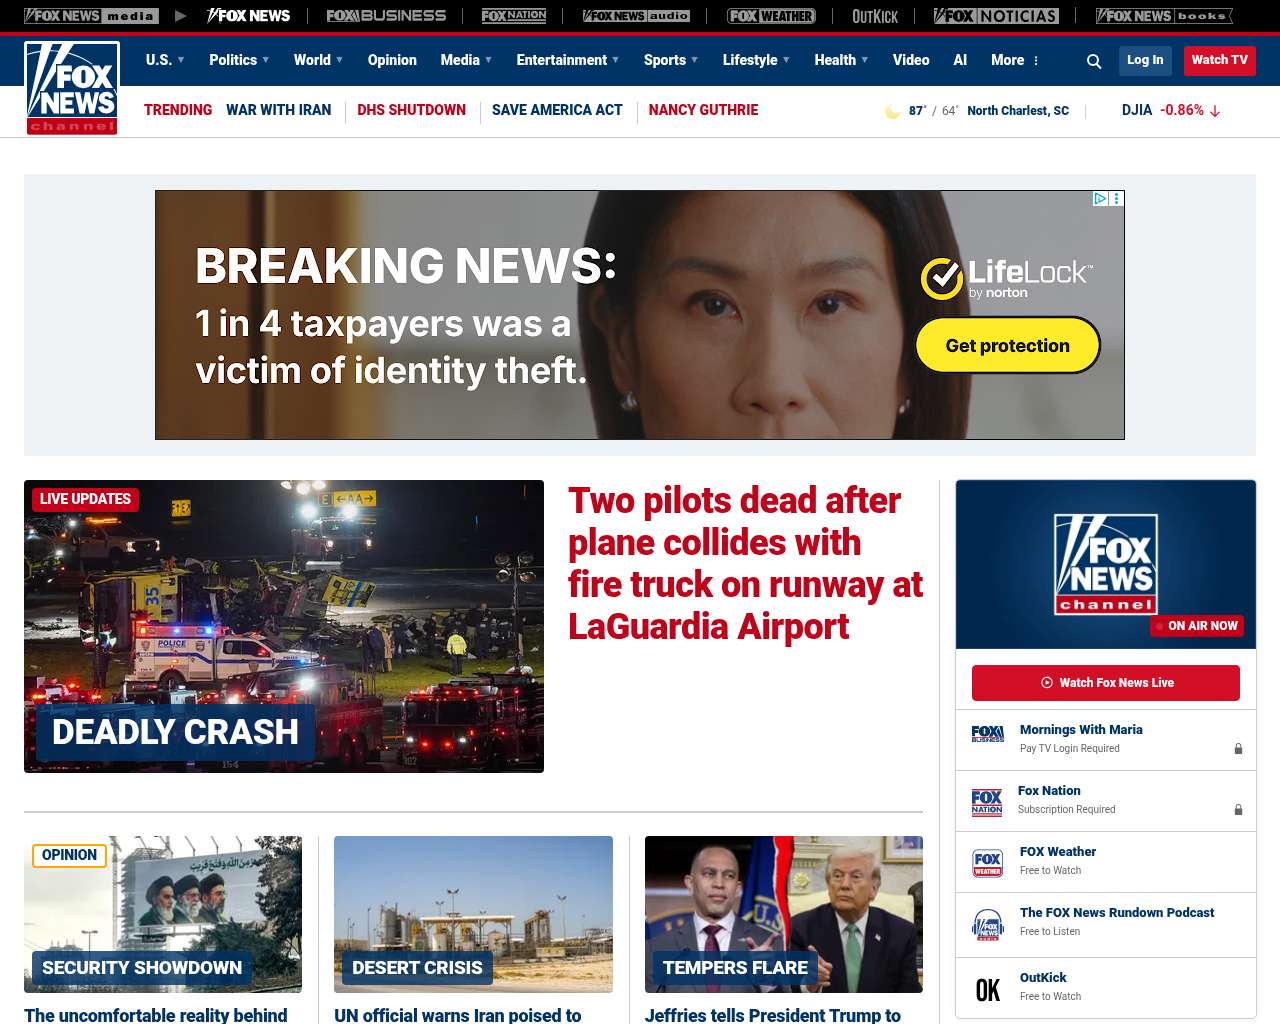Click the FOX Weather sidebar icon
This screenshot has height=1024, width=1280.
pyautogui.click(x=987, y=863)
